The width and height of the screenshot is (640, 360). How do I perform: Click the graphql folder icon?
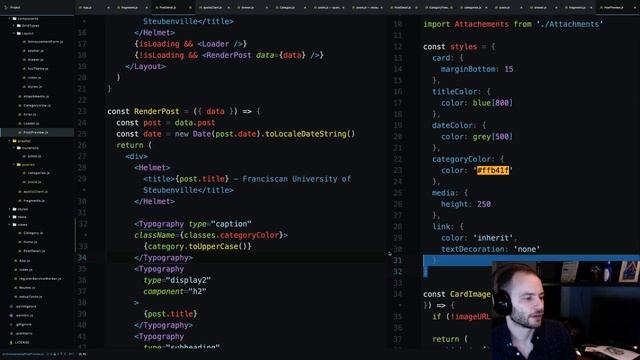14,141
